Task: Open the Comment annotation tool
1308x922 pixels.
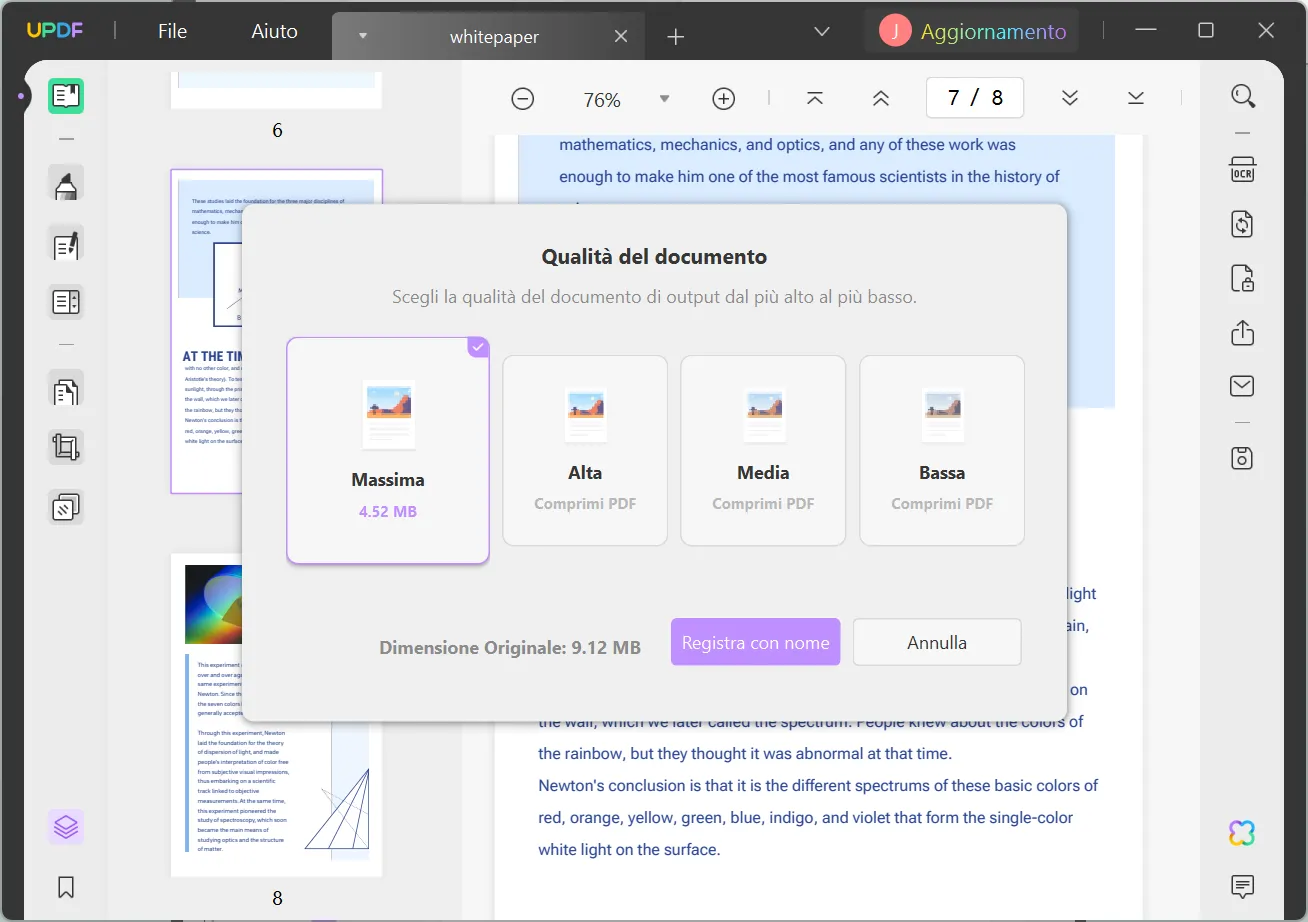Action: (x=65, y=184)
